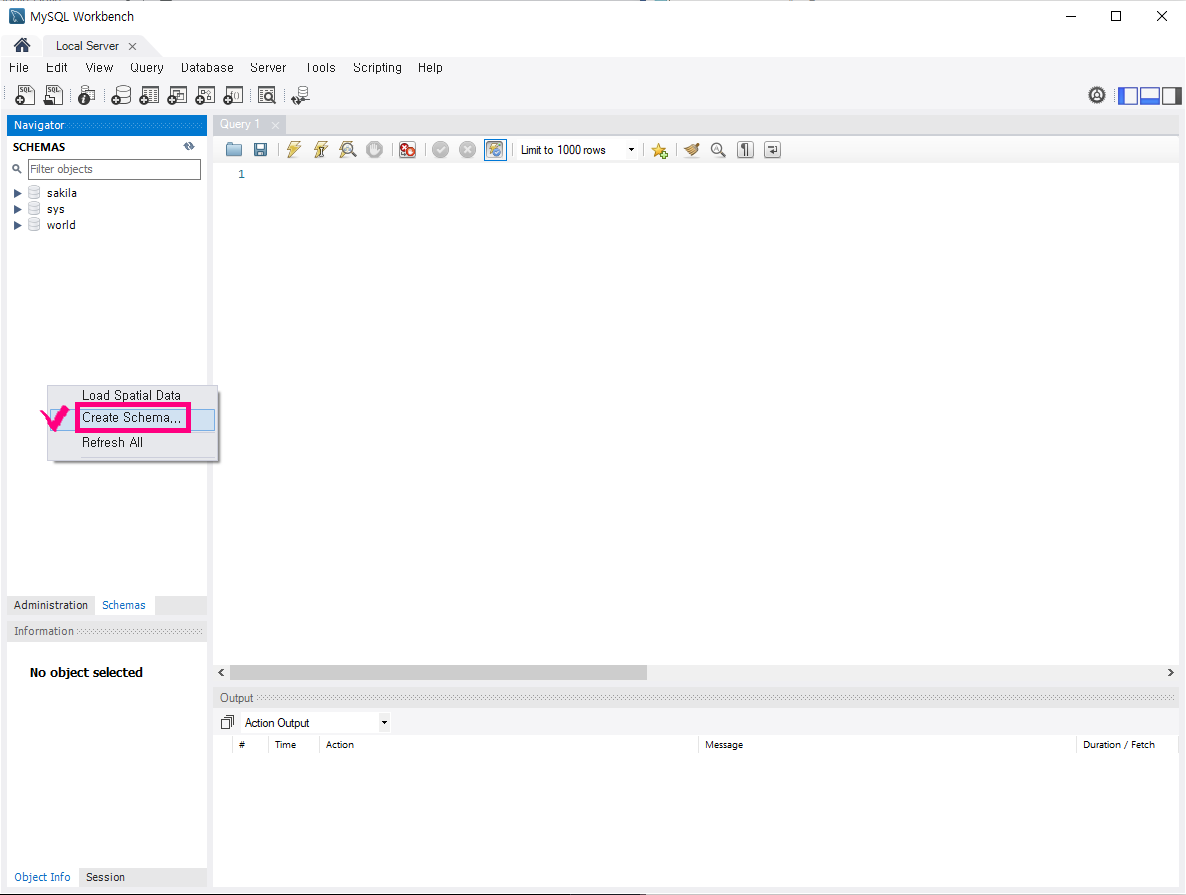Open a script file in query editor

[x=234, y=150]
